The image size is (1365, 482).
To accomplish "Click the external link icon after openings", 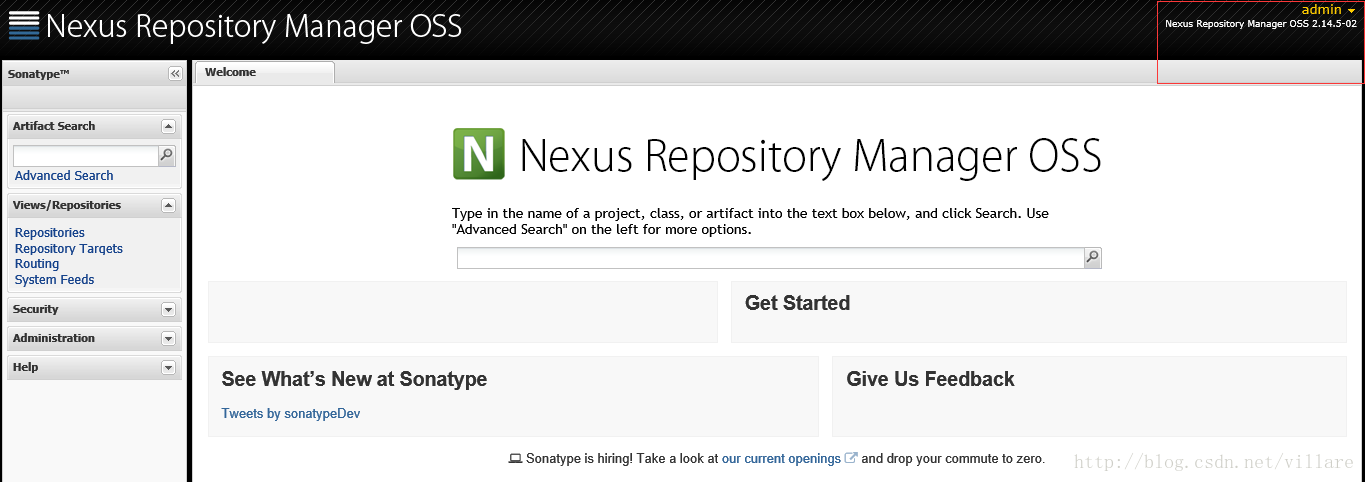I will 851,458.
